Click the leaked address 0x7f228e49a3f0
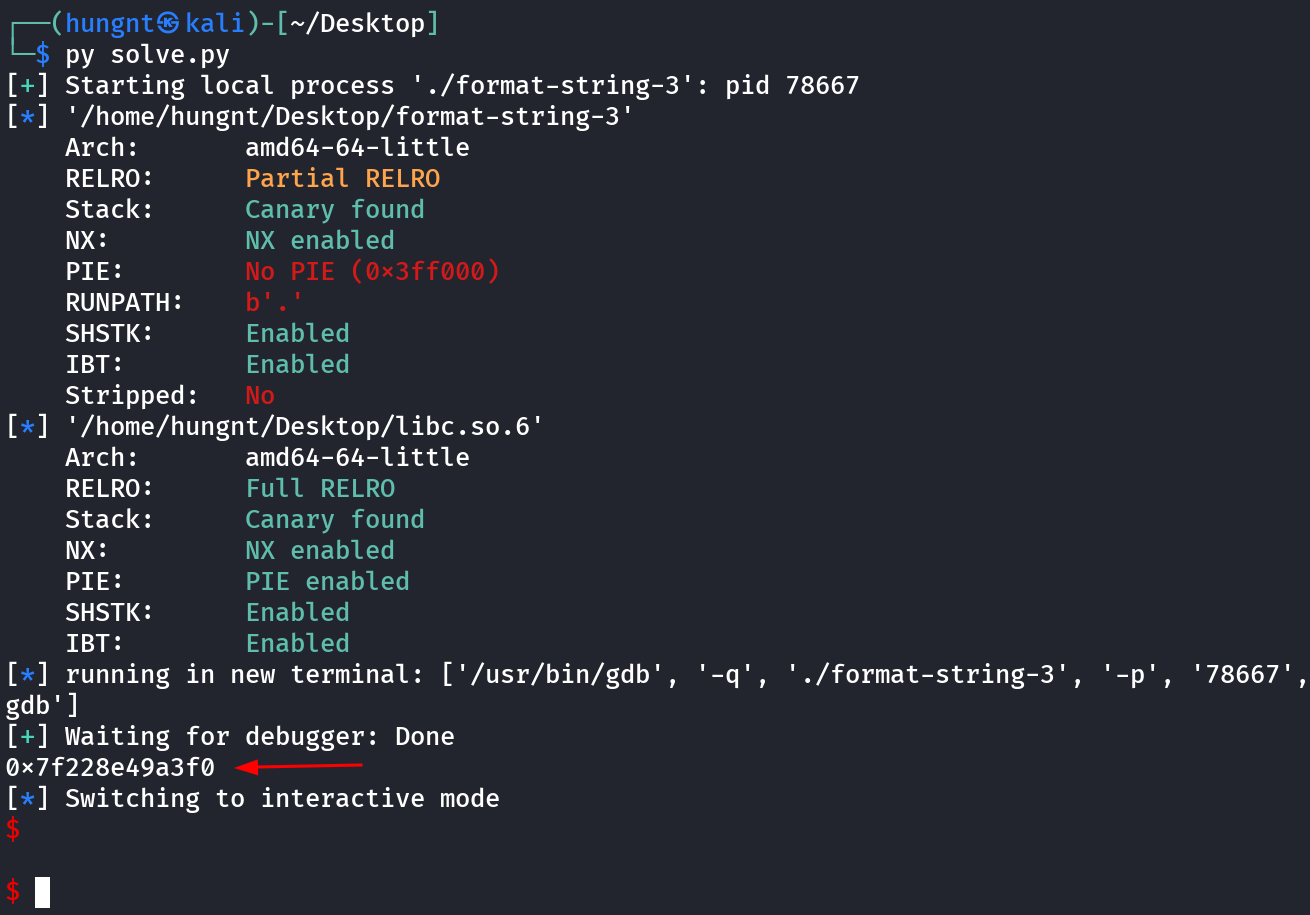 [x=110, y=768]
